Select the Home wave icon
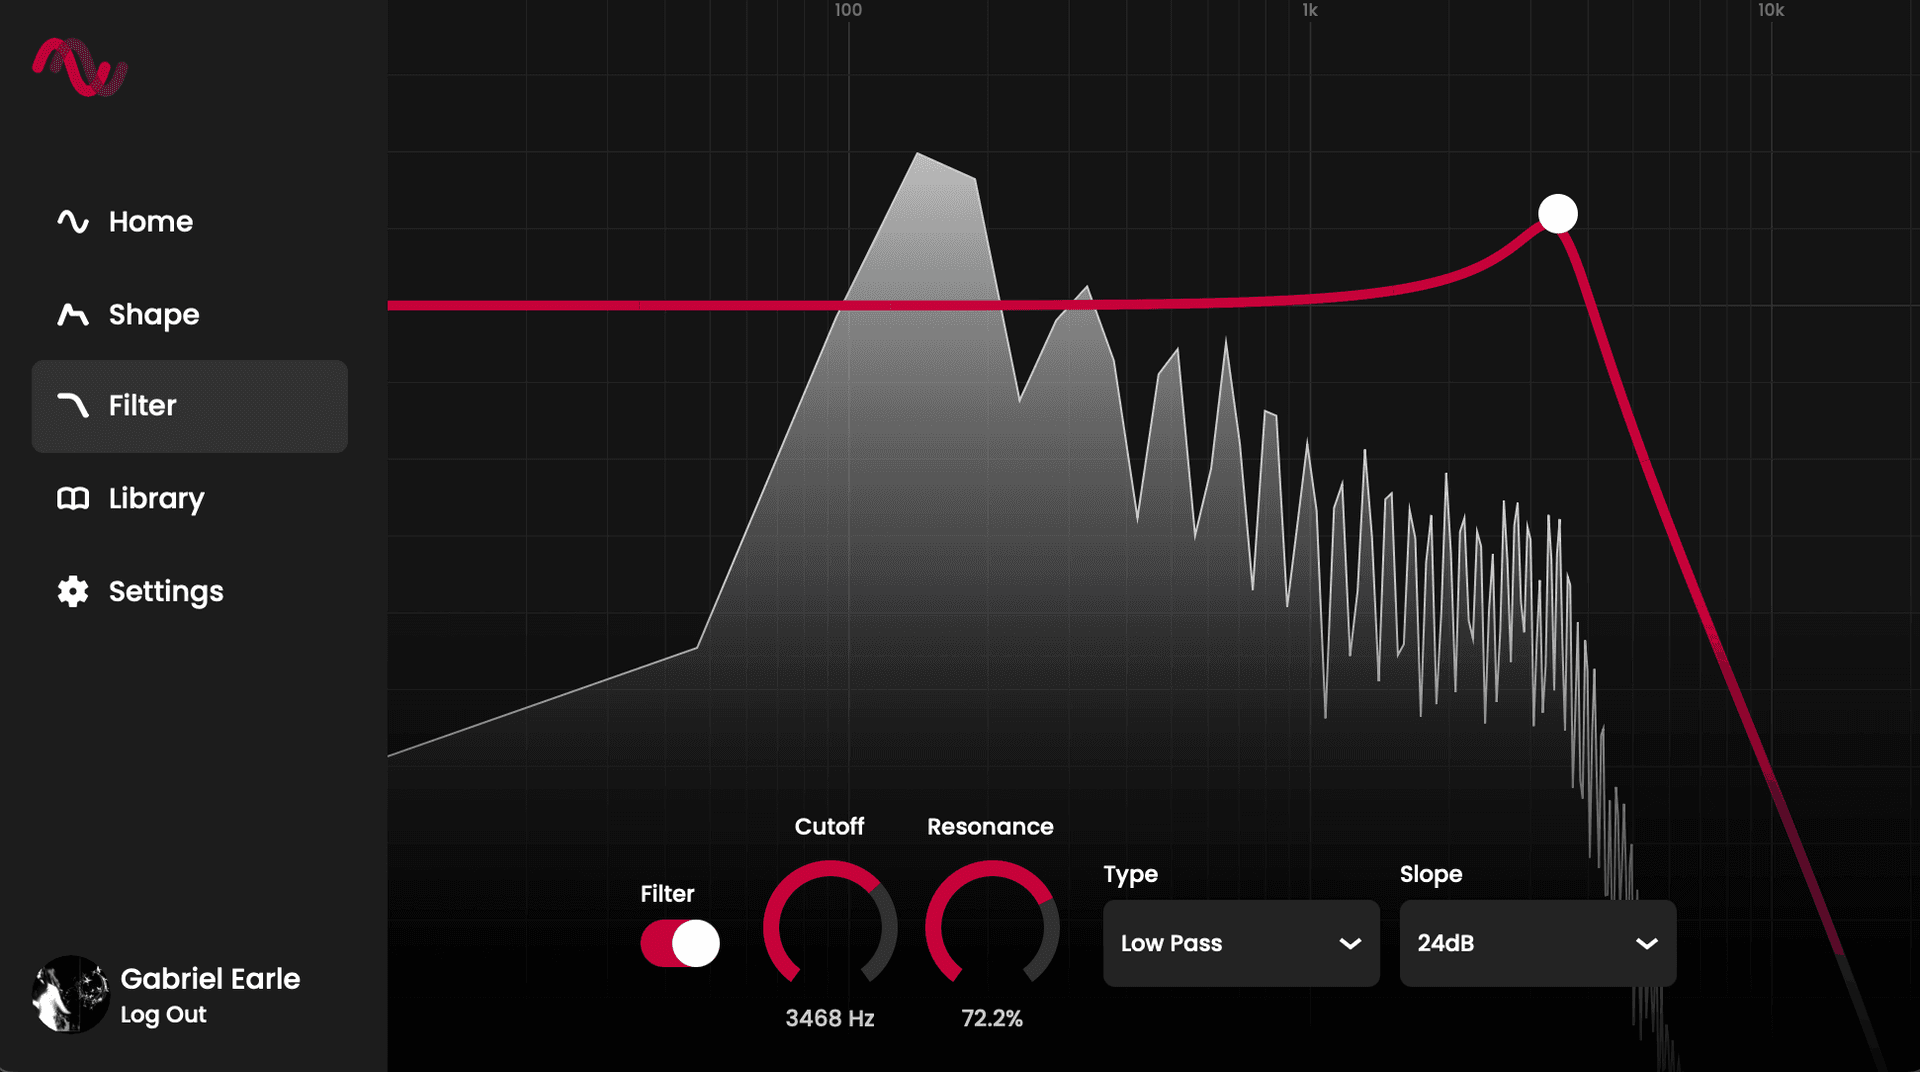1920x1072 pixels. (x=73, y=222)
